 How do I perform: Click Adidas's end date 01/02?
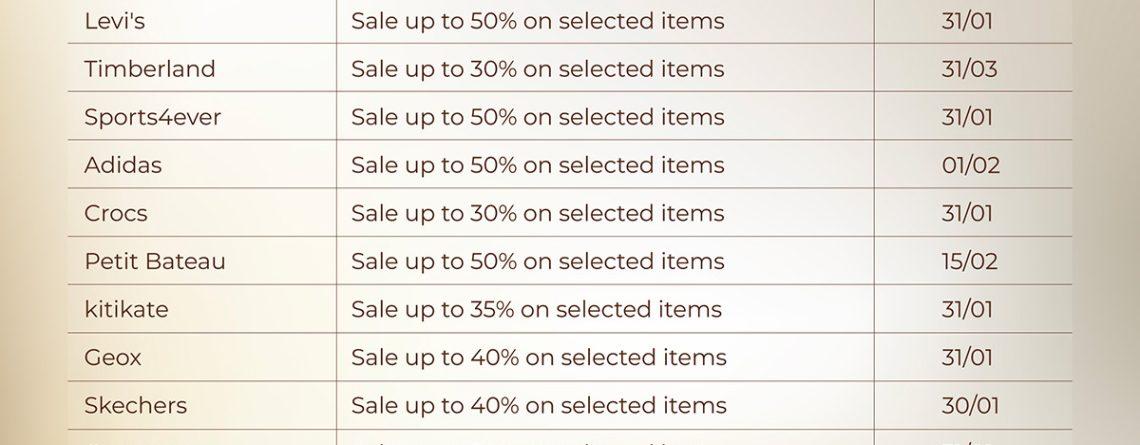(x=970, y=165)
